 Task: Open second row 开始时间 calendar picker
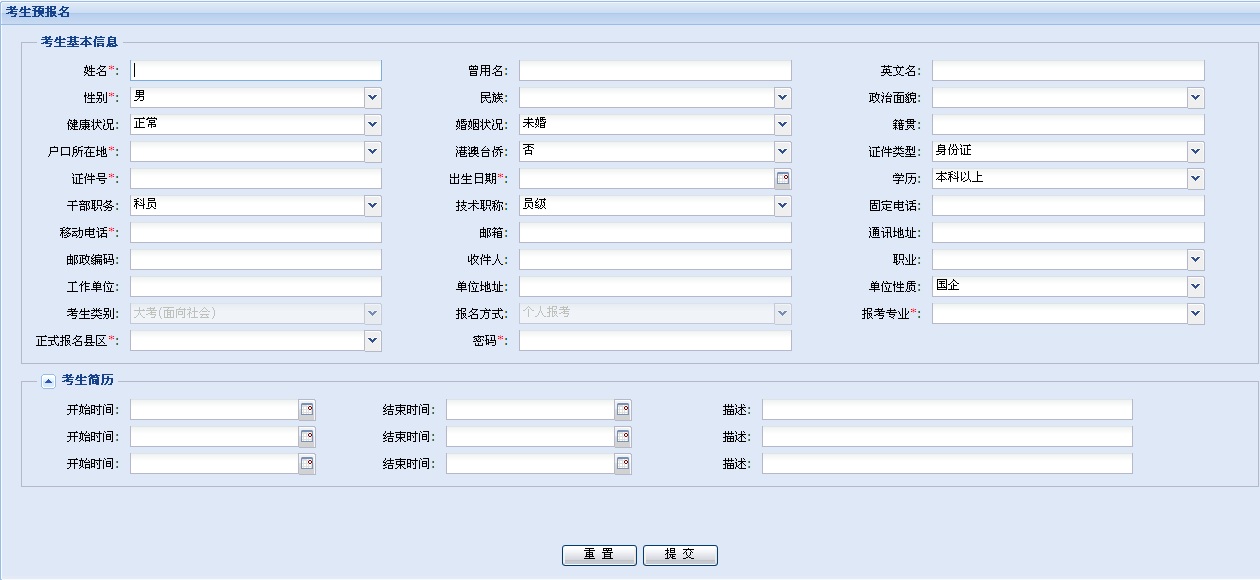(307, 437)
